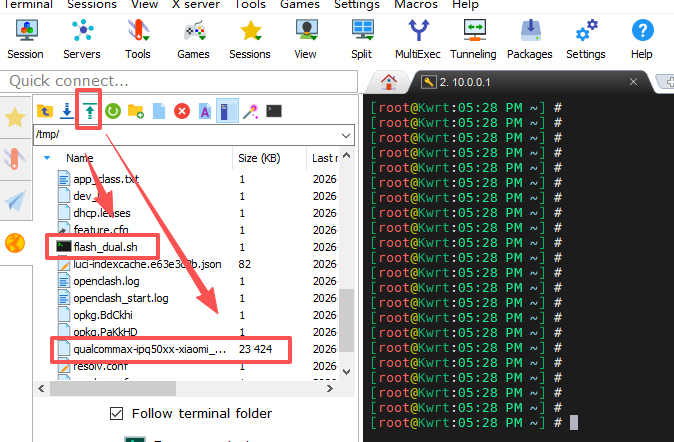Create a new file in SFTP panel
This screenshot has width=674, height=442.
(x=159, y=111)
